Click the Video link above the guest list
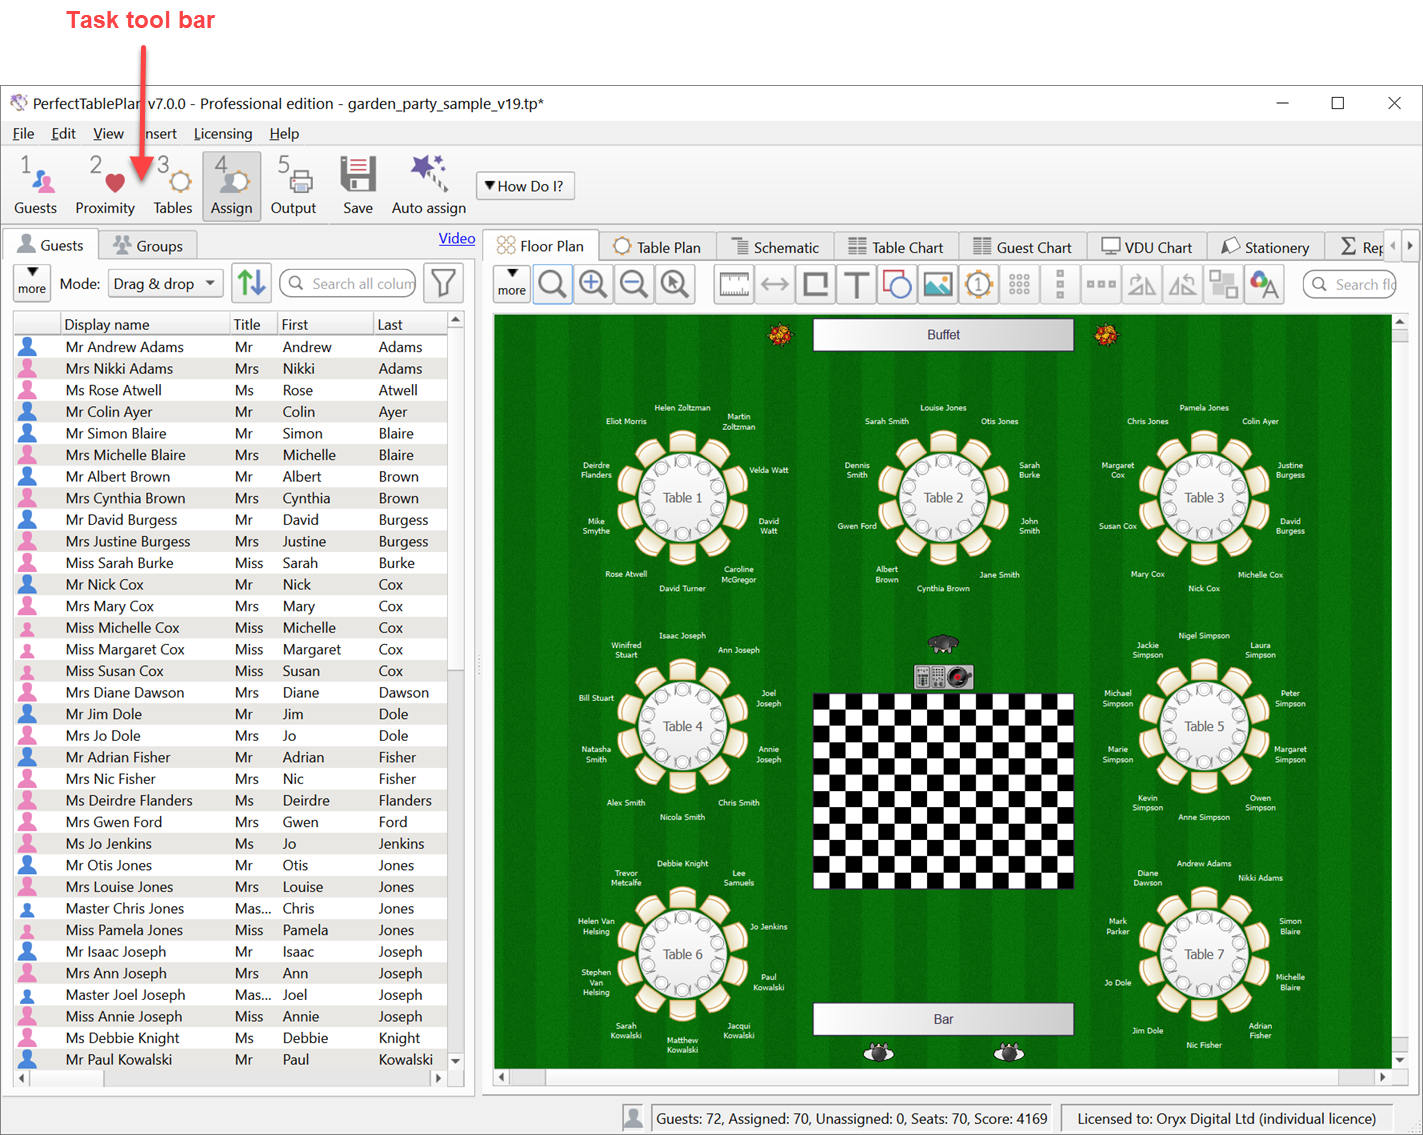Viewport: 1423px width, 1135px height. point(457,238)
